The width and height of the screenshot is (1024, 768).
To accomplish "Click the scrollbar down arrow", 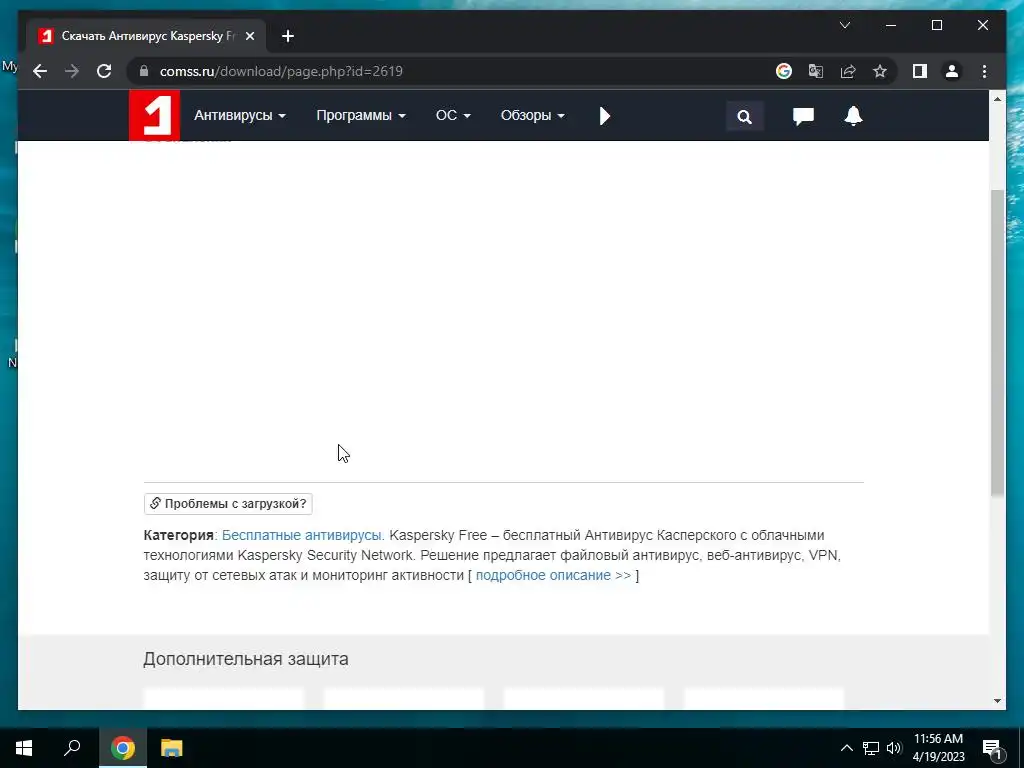I will 997,701.
